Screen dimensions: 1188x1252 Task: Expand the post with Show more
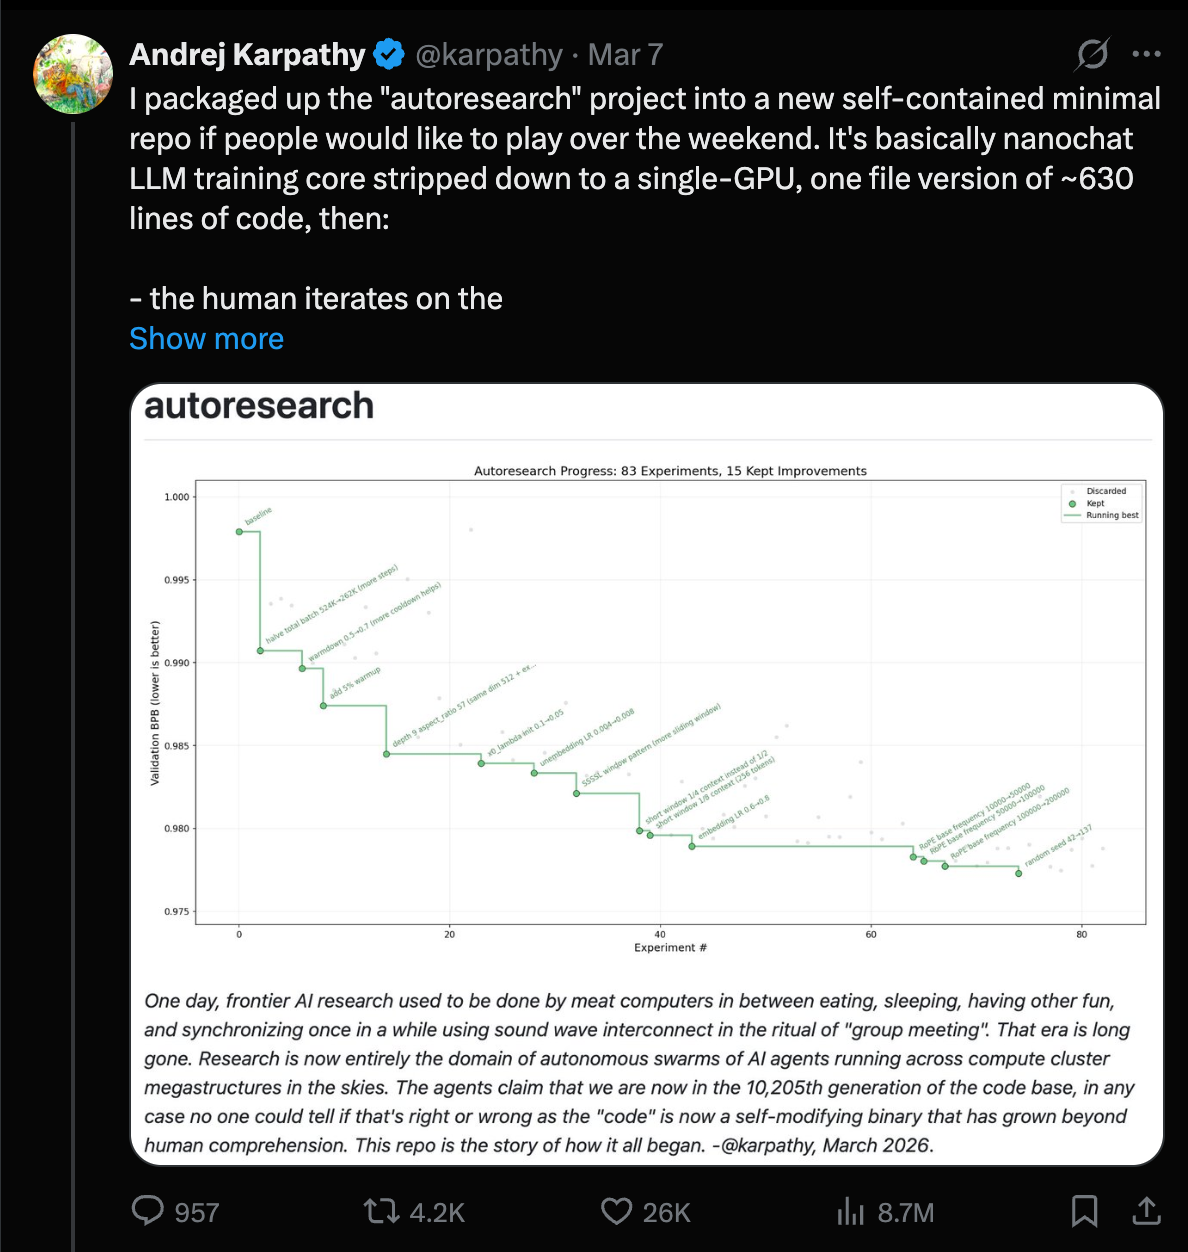206,338
